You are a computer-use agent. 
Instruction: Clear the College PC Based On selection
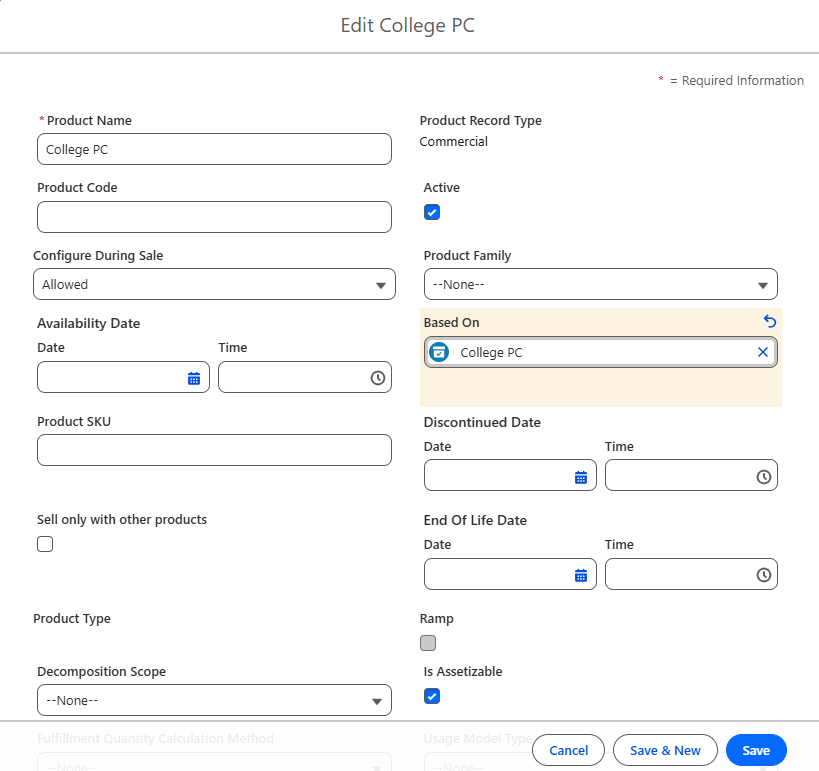(x=763, y=352)
